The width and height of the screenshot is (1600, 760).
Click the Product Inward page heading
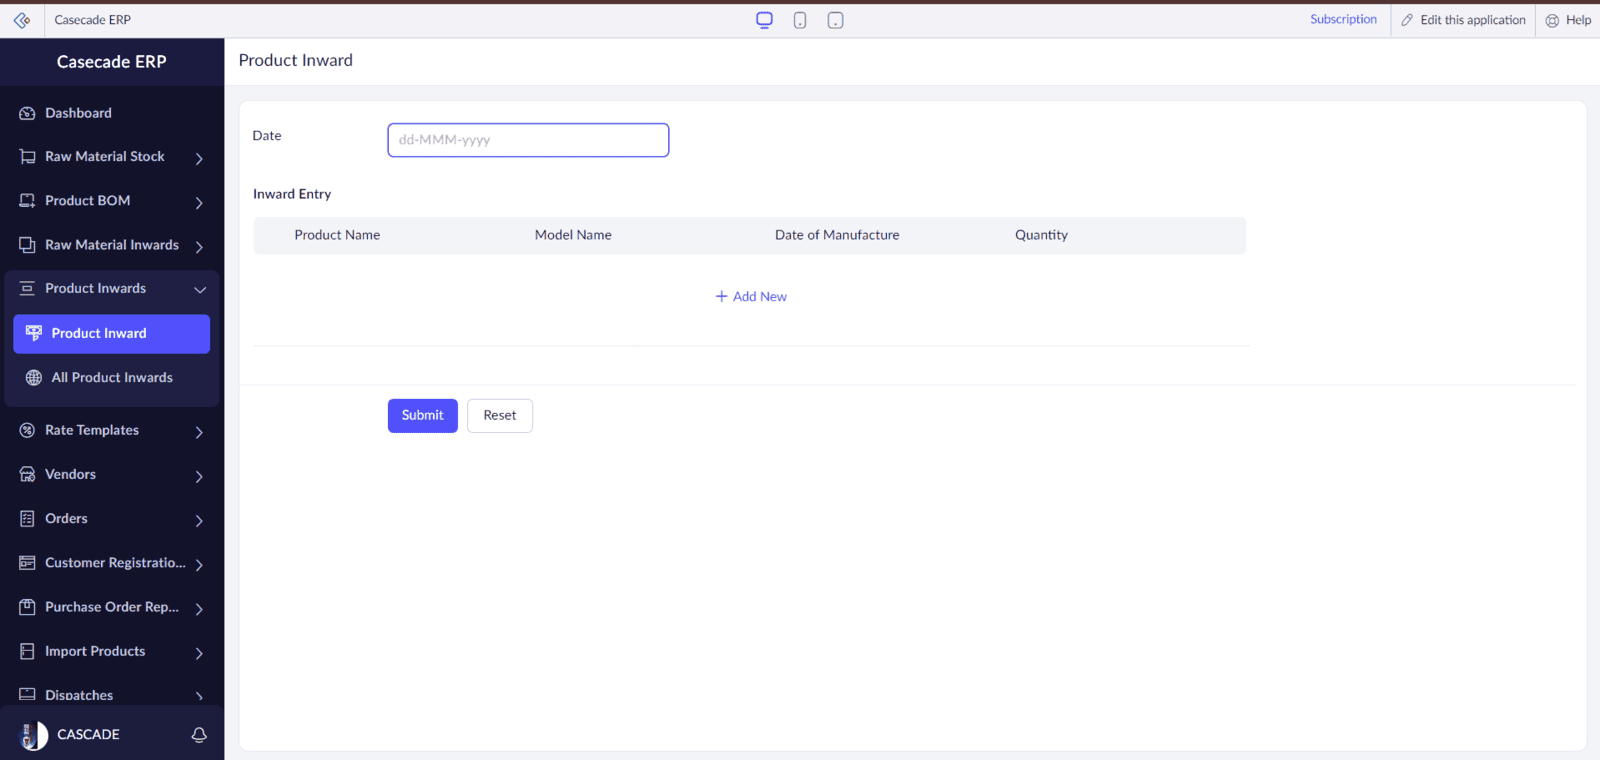[295, 60]
